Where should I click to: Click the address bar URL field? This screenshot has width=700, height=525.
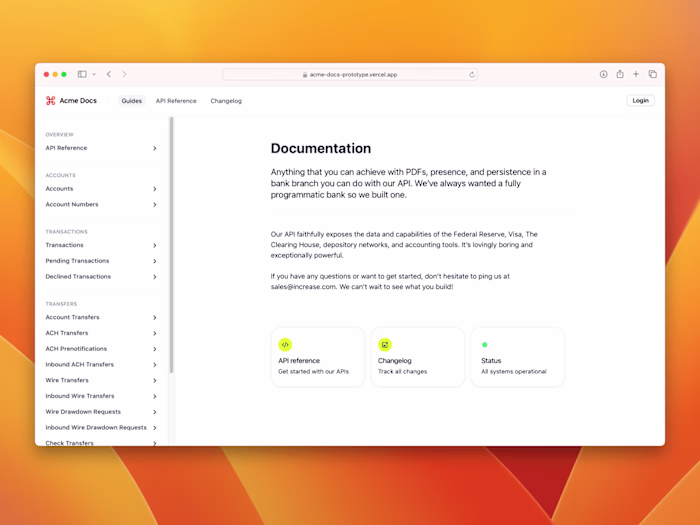(350, 75)
